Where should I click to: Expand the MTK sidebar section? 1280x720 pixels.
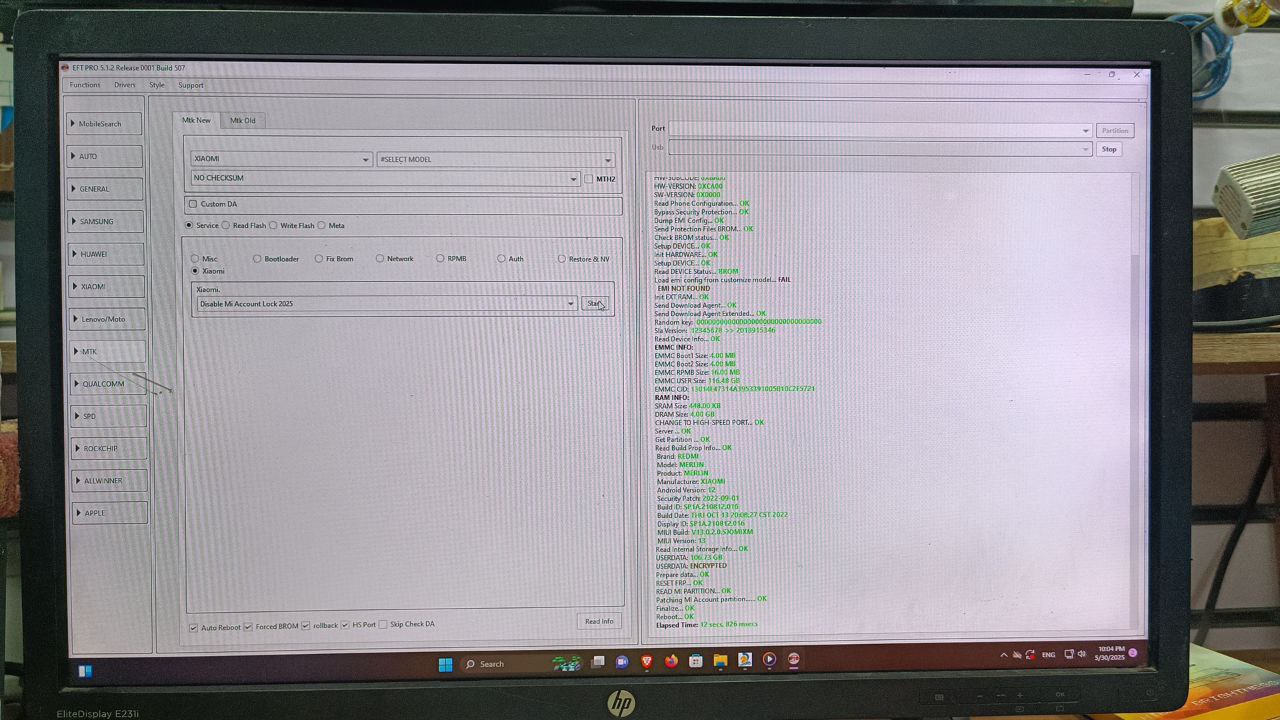click(x=107, y=351)
